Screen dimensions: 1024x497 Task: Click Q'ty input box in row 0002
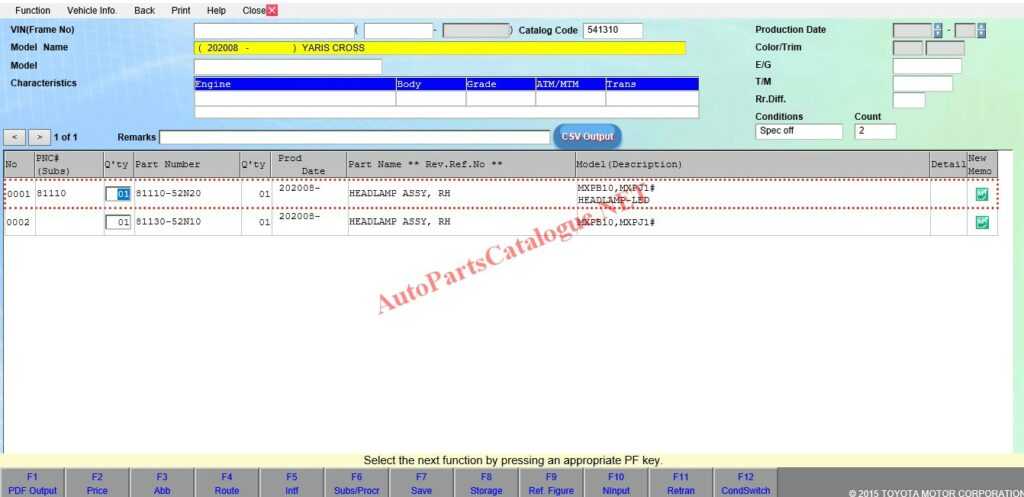click(118, 223)
